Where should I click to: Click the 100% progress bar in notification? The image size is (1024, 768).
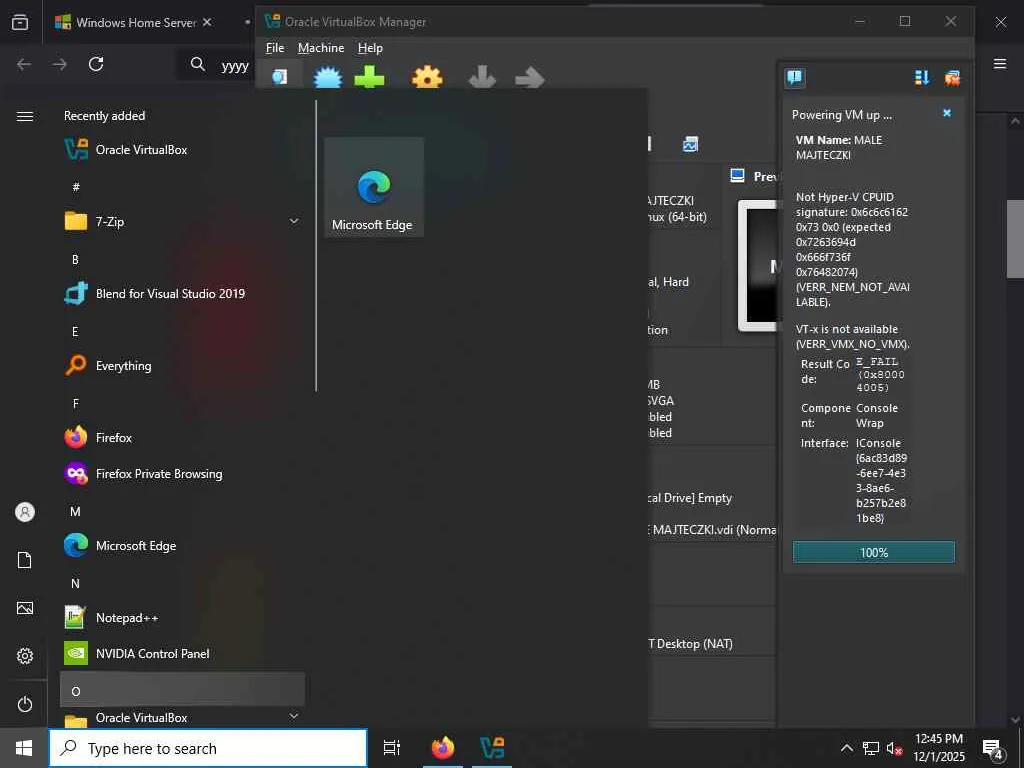tap(873, 552)
